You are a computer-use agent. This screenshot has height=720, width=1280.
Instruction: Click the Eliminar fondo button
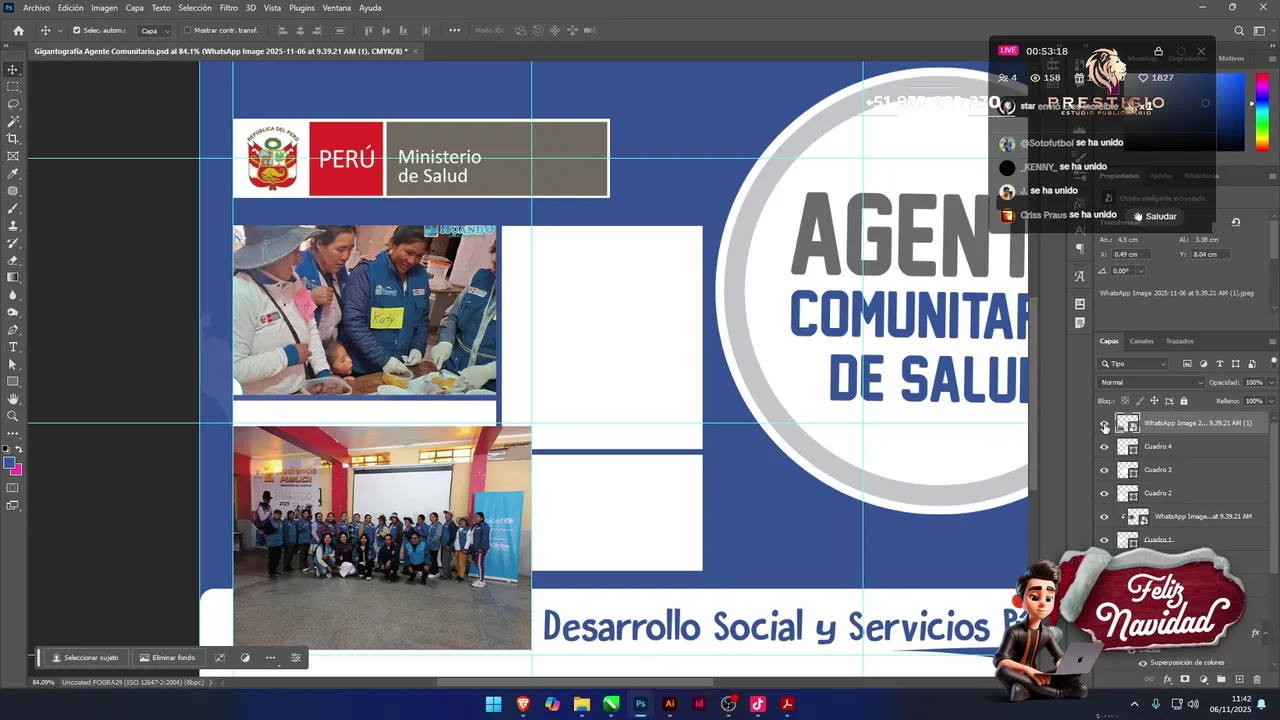tap(167, 658)
